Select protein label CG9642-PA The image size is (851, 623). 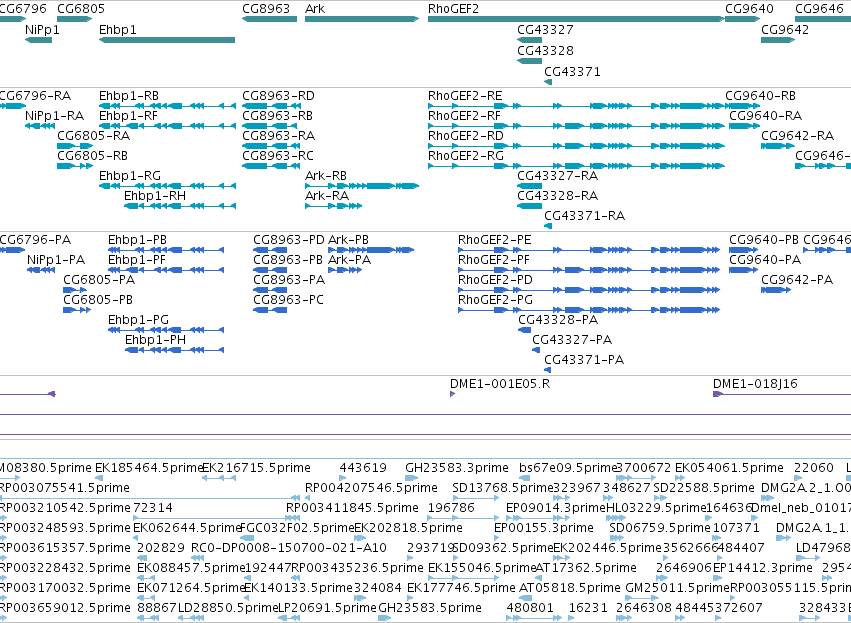[x=797, y=280]
